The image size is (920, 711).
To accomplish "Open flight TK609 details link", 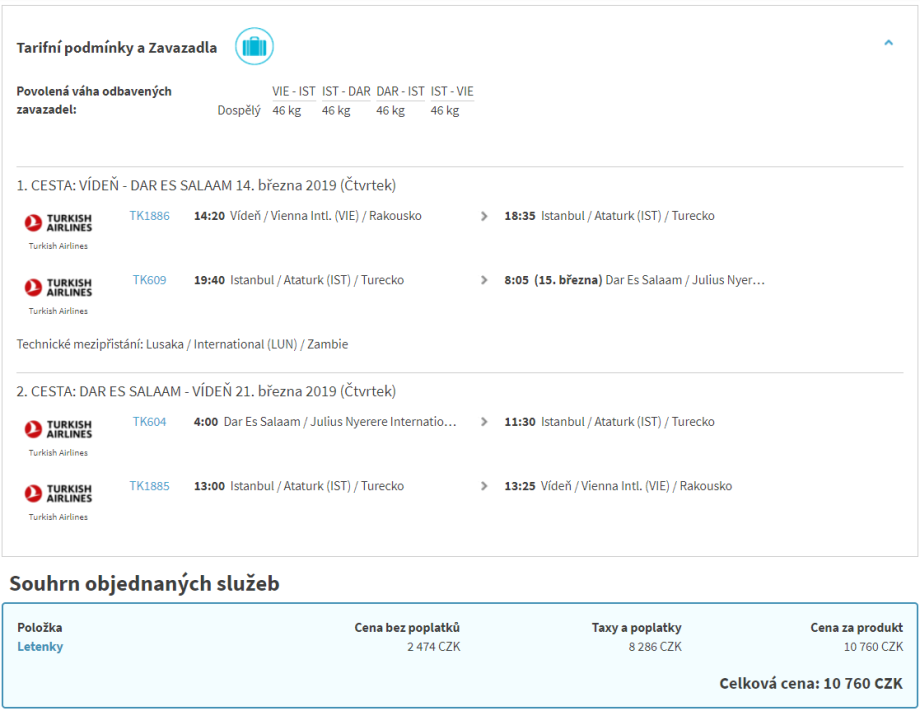I will point(149,280).
